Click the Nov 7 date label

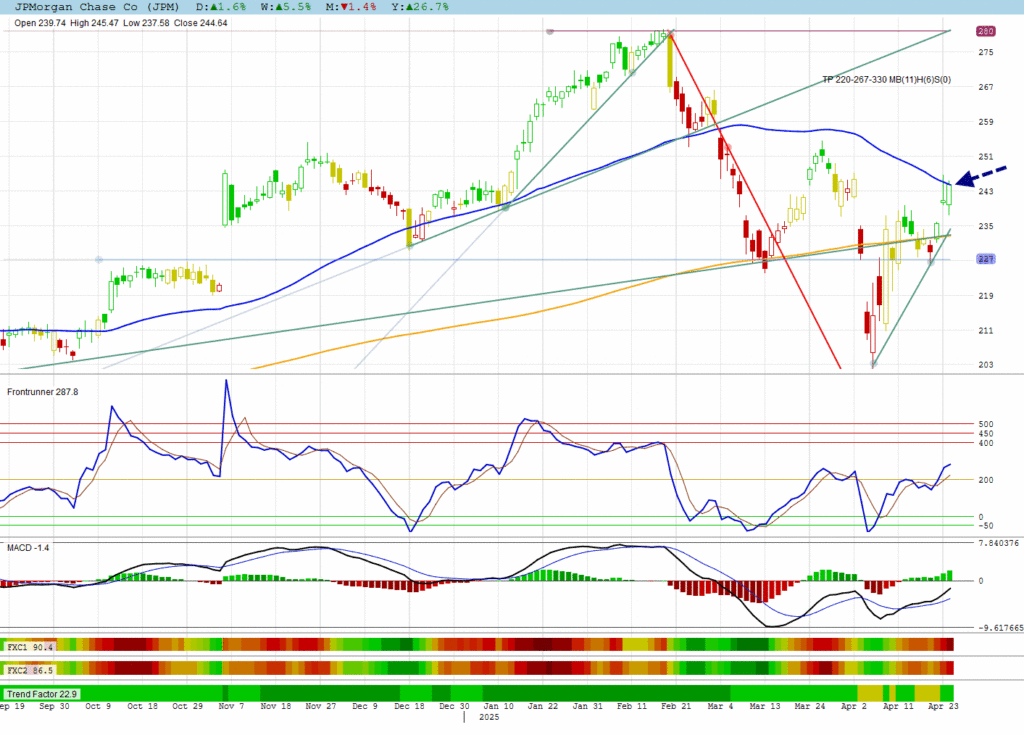[x=231, y=706]
